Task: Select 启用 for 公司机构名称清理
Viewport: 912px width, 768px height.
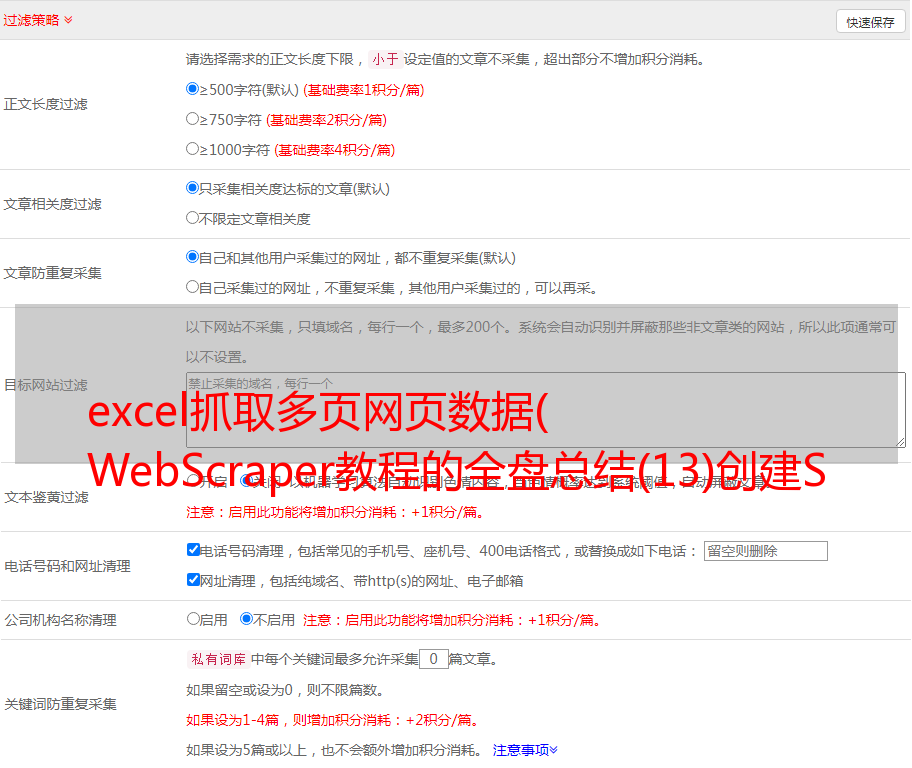Action: point(193,619)
